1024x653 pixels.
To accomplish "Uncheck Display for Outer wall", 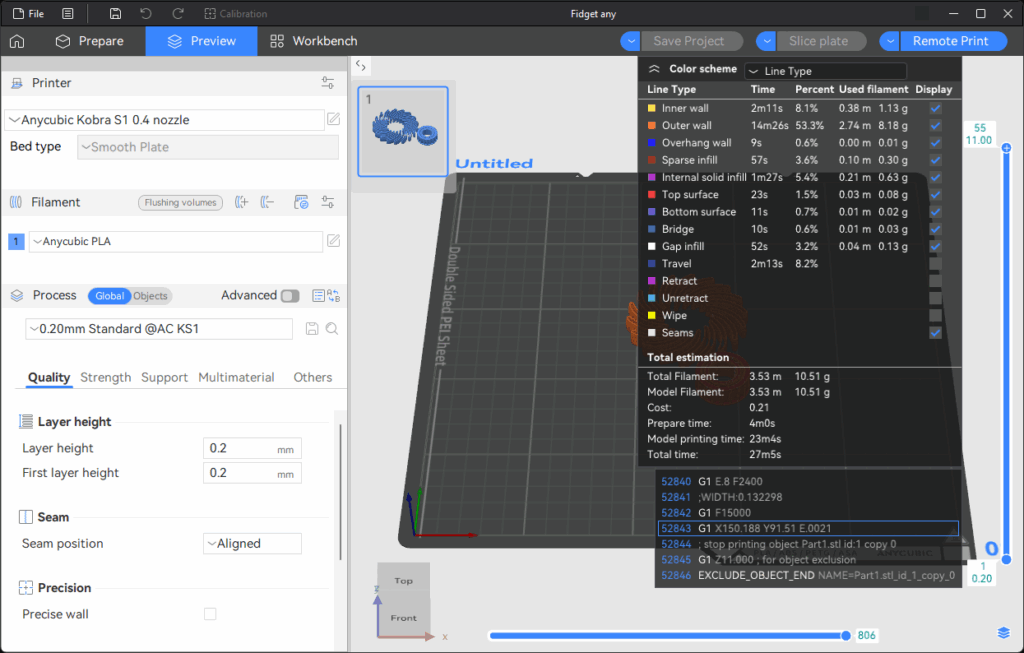I will (935, 126).
